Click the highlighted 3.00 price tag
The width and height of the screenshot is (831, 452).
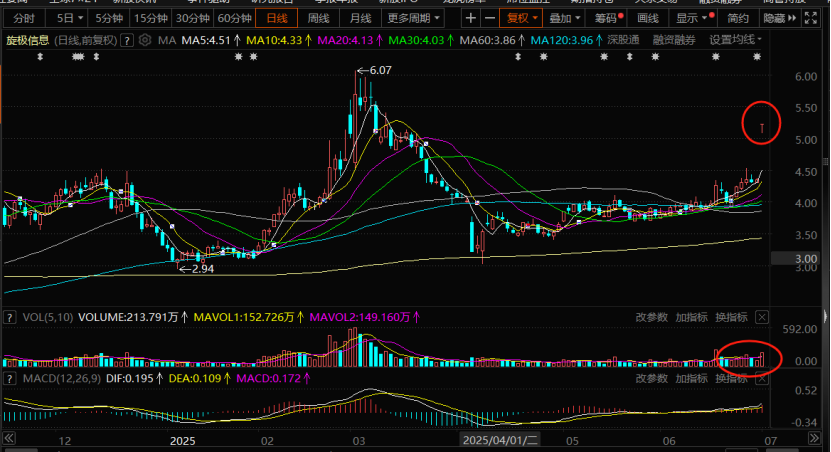pos(795,259)
